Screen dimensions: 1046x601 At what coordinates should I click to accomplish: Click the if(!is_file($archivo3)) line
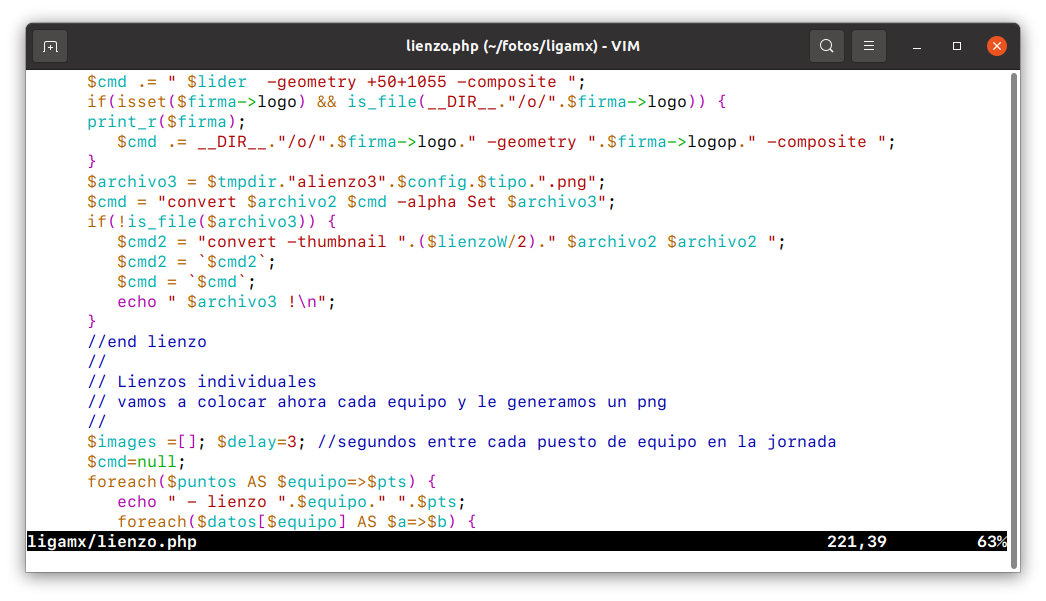pyautogui.click(x=211, y=222)
